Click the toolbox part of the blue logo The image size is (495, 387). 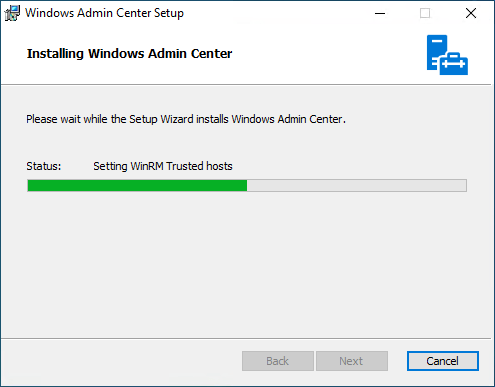(x=454, y=63)
